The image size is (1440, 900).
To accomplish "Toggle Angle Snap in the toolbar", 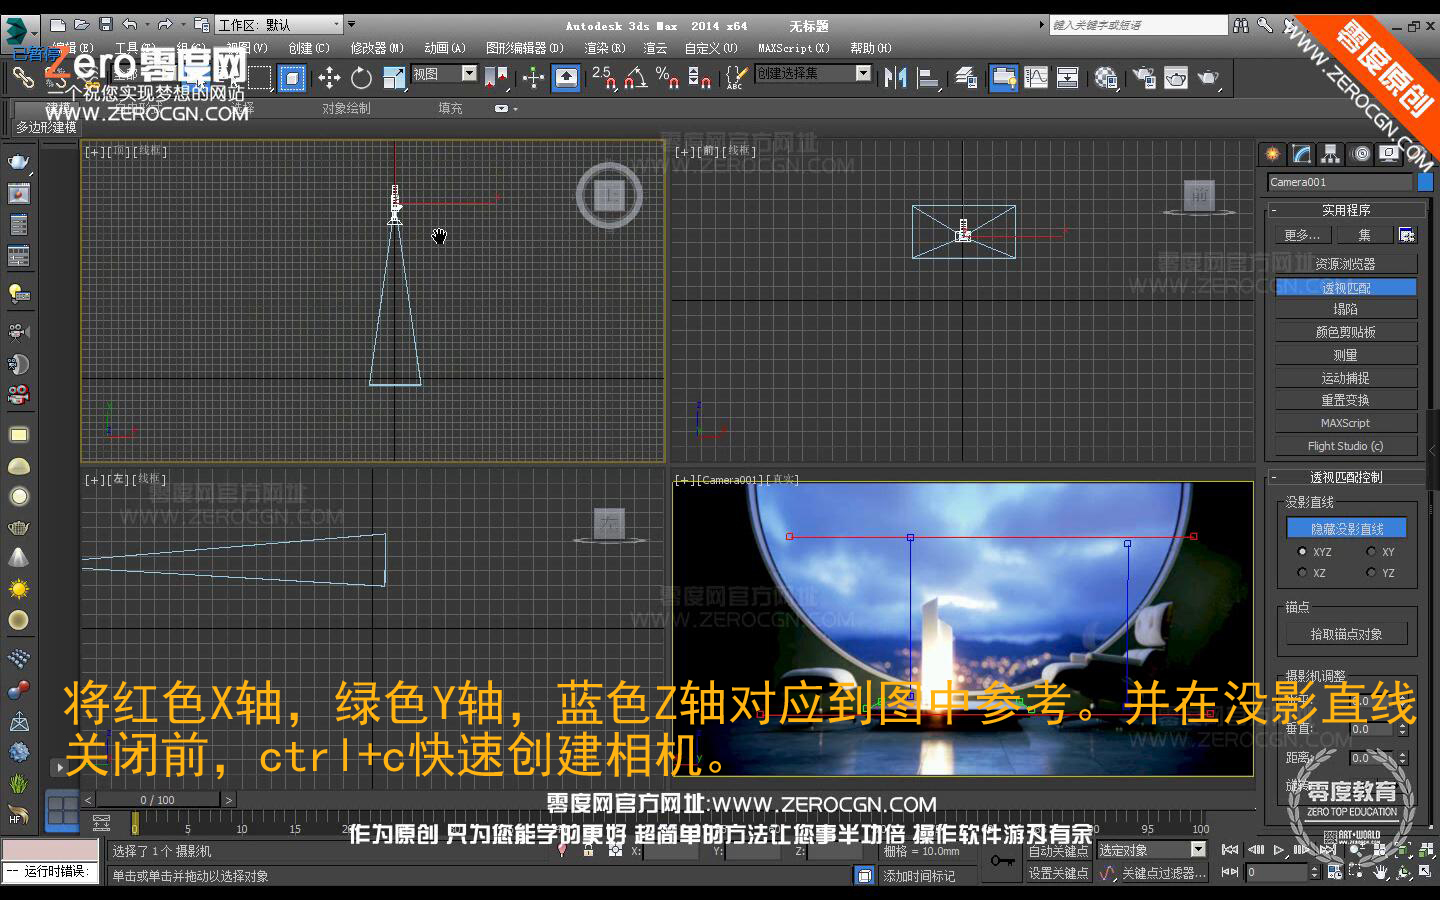I will [636, 78].
